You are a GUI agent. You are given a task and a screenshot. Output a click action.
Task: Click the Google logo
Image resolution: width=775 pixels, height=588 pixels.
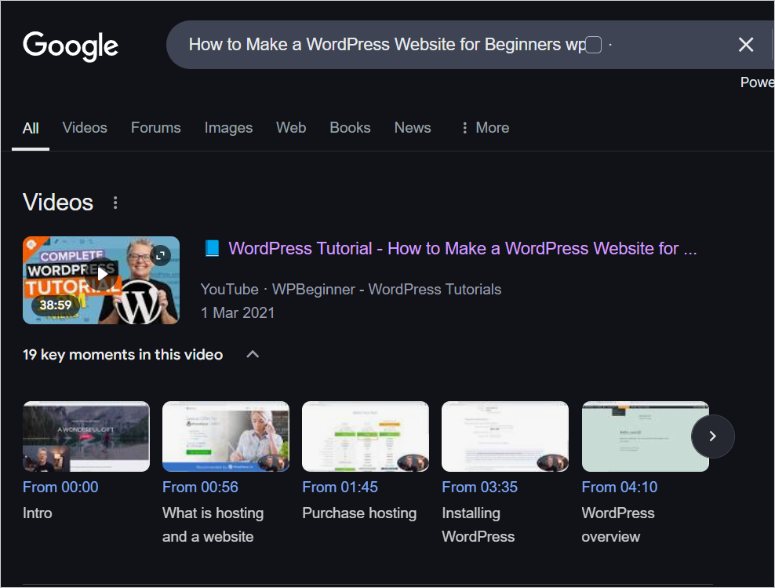(x=70, y=46)
